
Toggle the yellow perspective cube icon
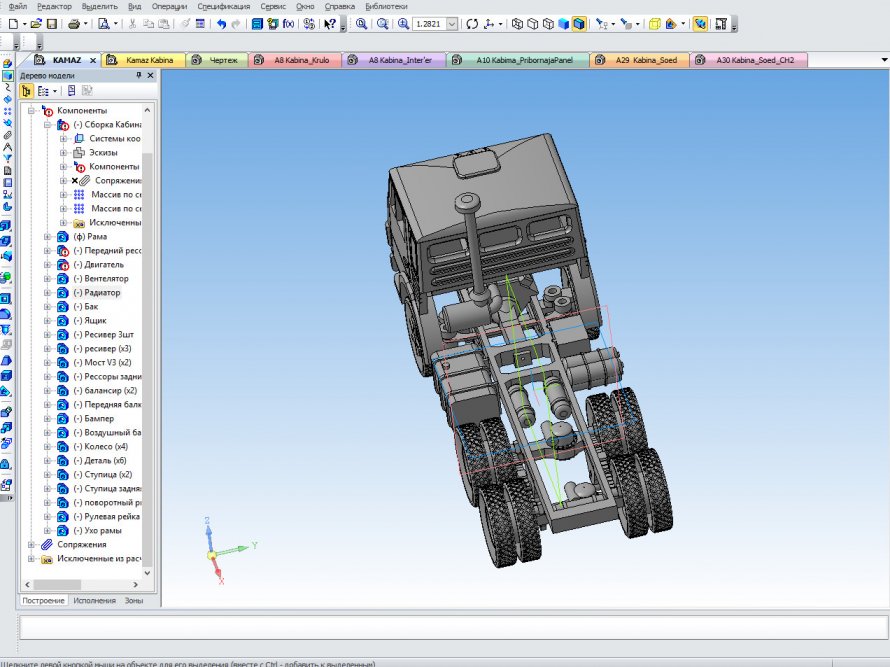click(654, 24)
